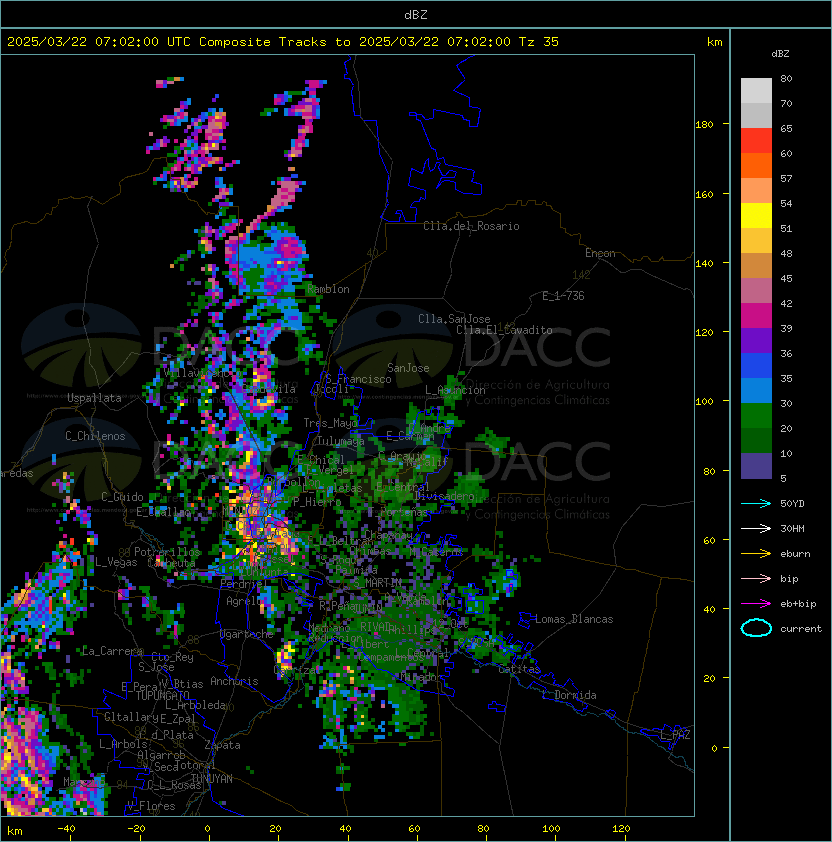Image resolution: width=832 pixels, height=842 pixels.
Task: Click the 'Anchoris' map label
Action: (234, 681)
